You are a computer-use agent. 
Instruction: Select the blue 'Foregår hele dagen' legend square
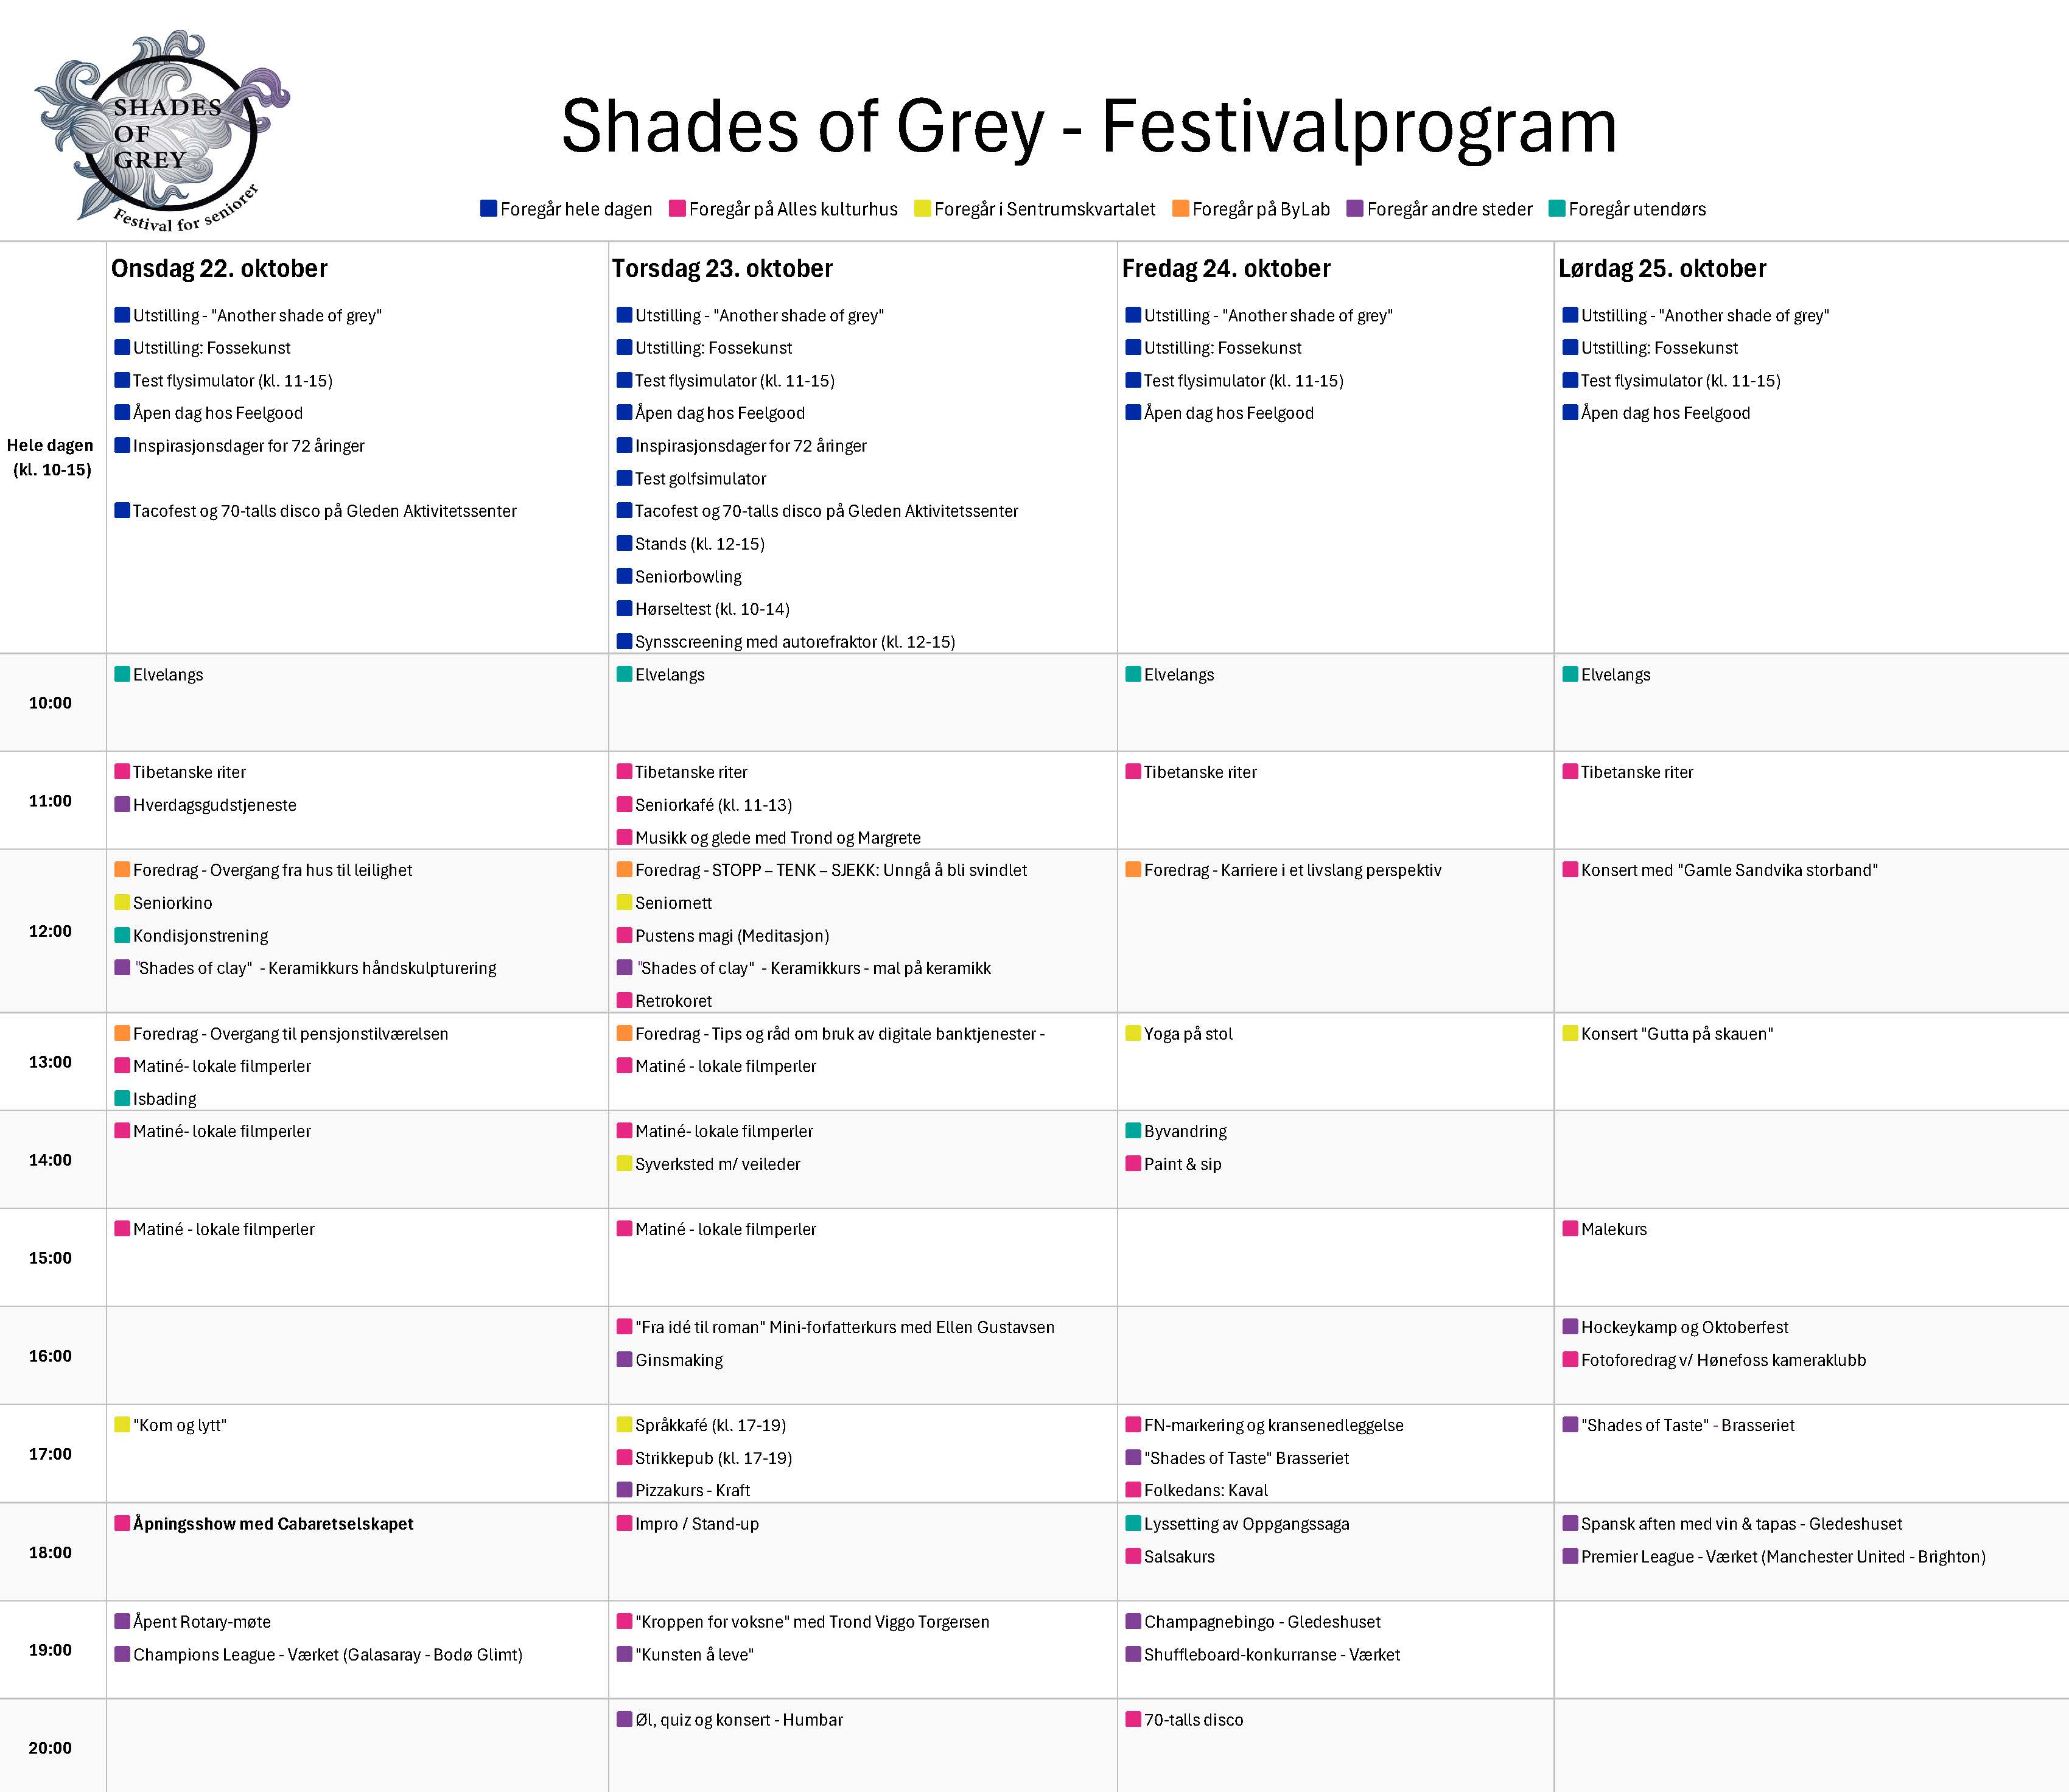(x=489, y=209)
